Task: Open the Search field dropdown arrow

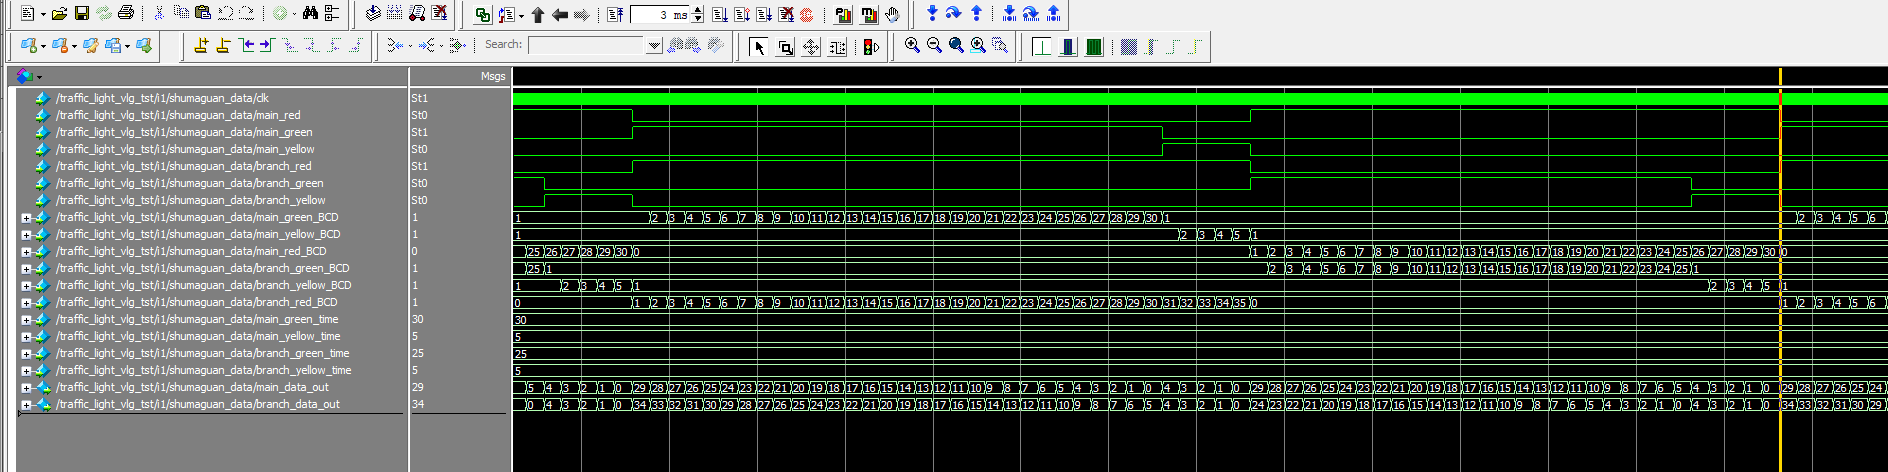Action: [x=654, y=46]
